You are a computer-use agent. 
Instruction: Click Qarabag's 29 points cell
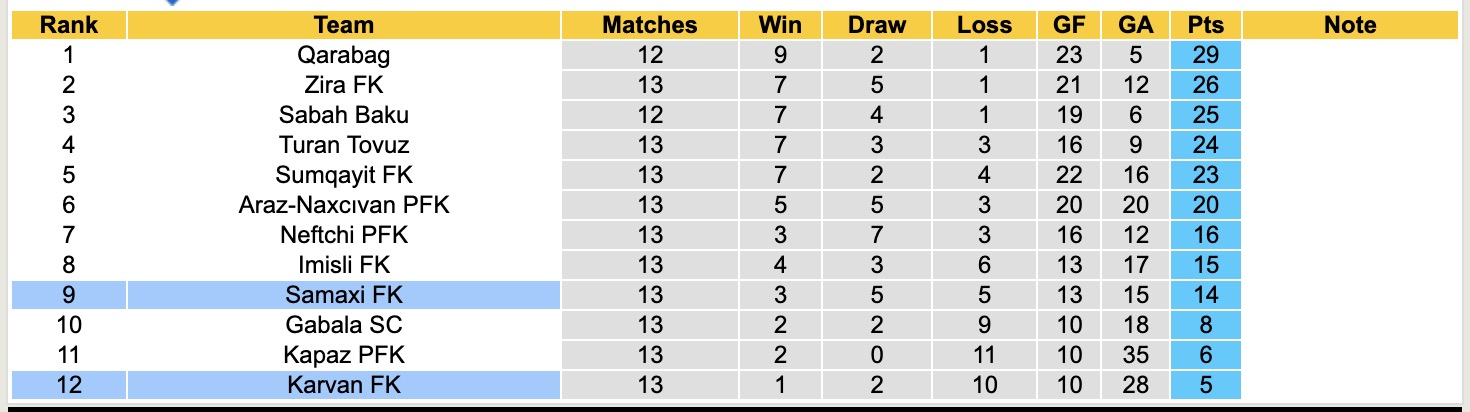pyautogui.click(x=1205, y=56)
